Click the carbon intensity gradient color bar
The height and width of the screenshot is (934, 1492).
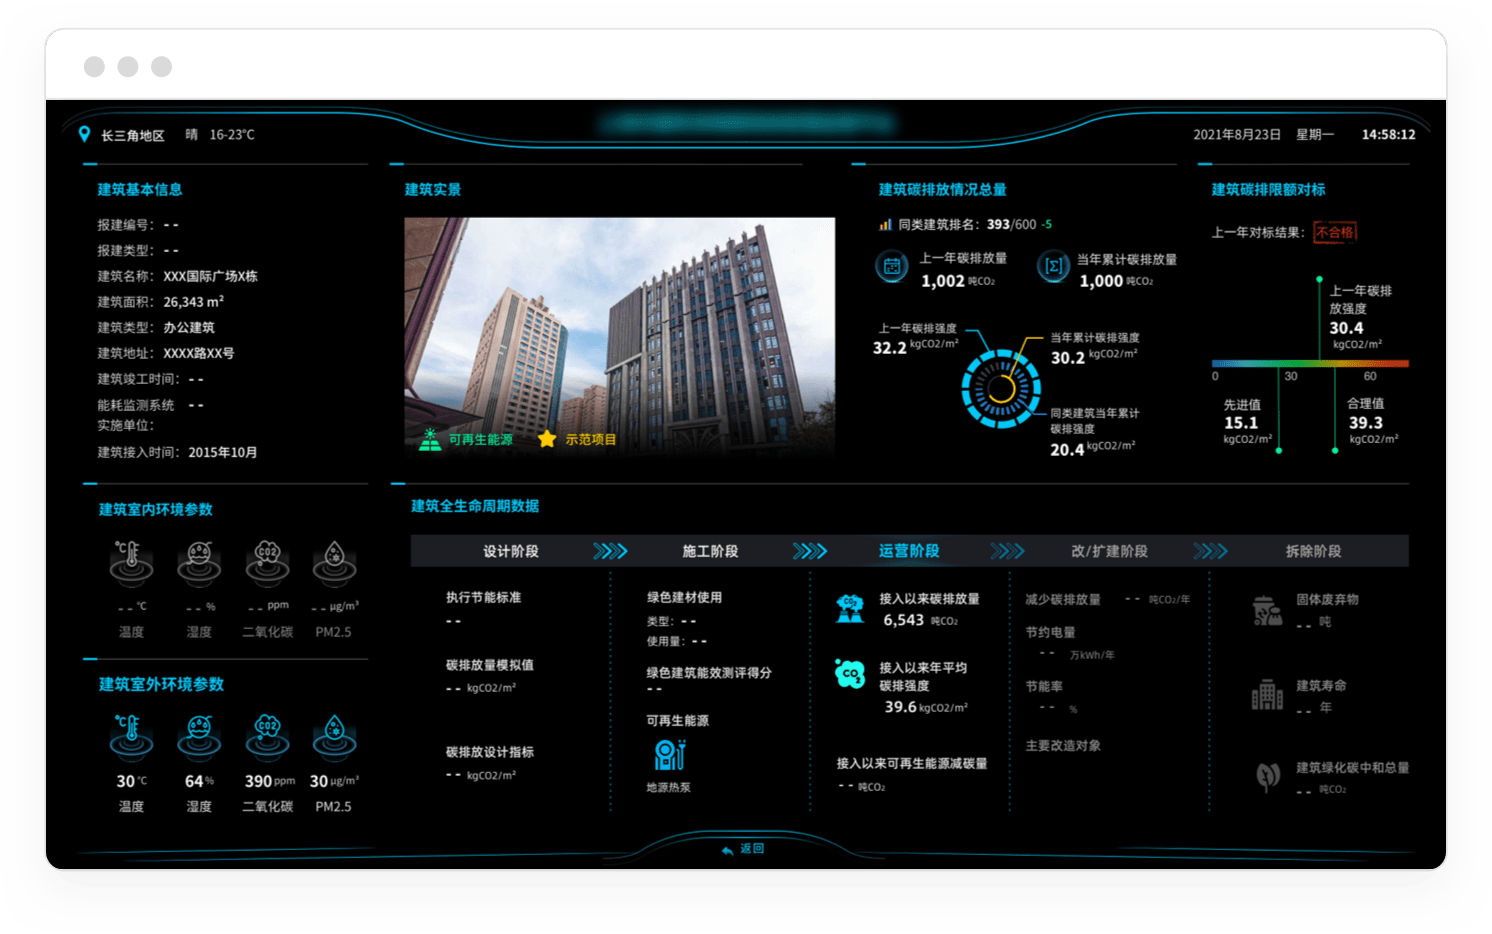[x=1309, y=363]
